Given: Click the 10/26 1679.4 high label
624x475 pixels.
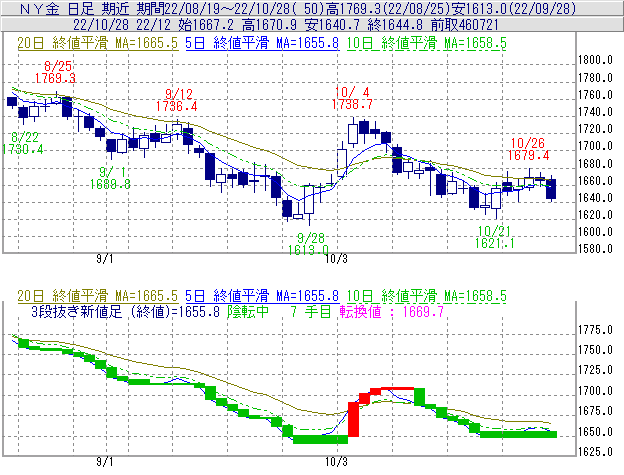Looking at the screenshot, I should coord(528,149).
